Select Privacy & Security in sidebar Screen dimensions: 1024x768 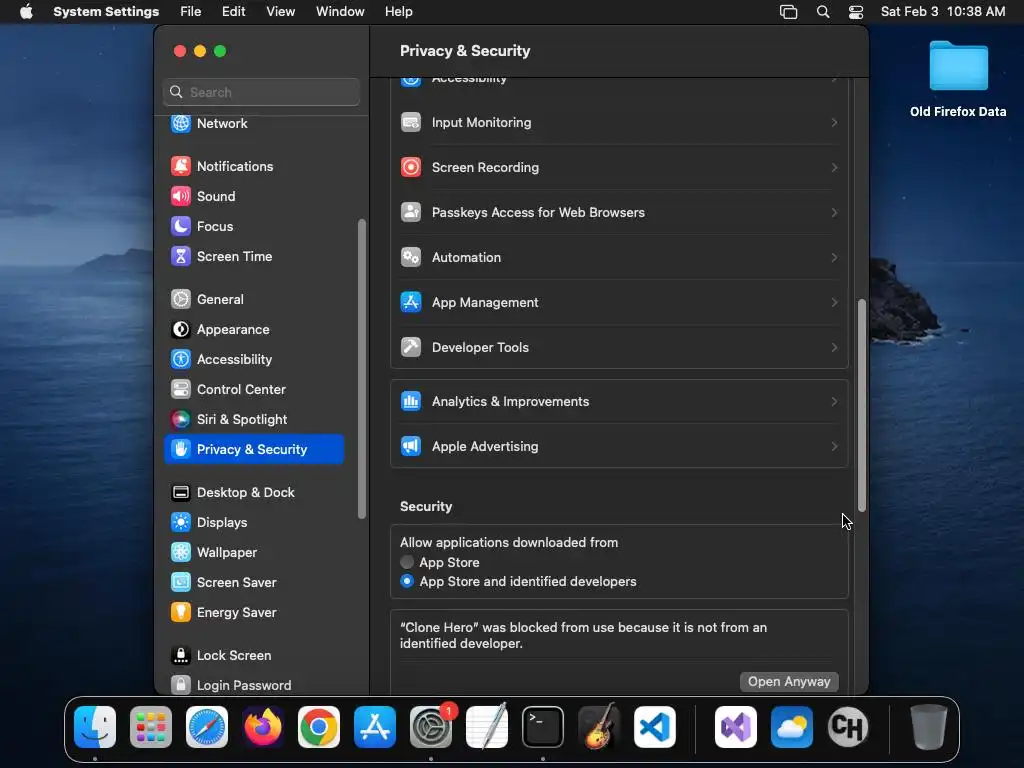pyautogui.click(x=254, y=449)
